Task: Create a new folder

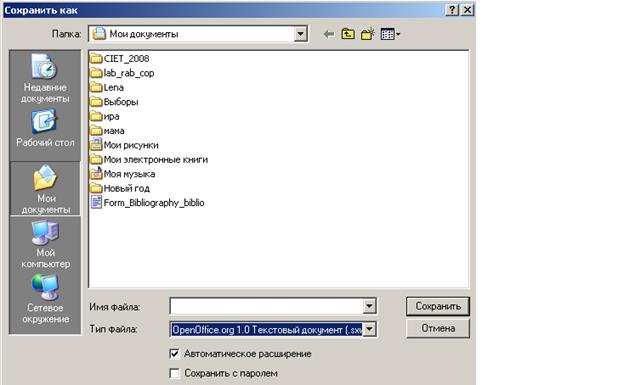Action: click(367, 34)
